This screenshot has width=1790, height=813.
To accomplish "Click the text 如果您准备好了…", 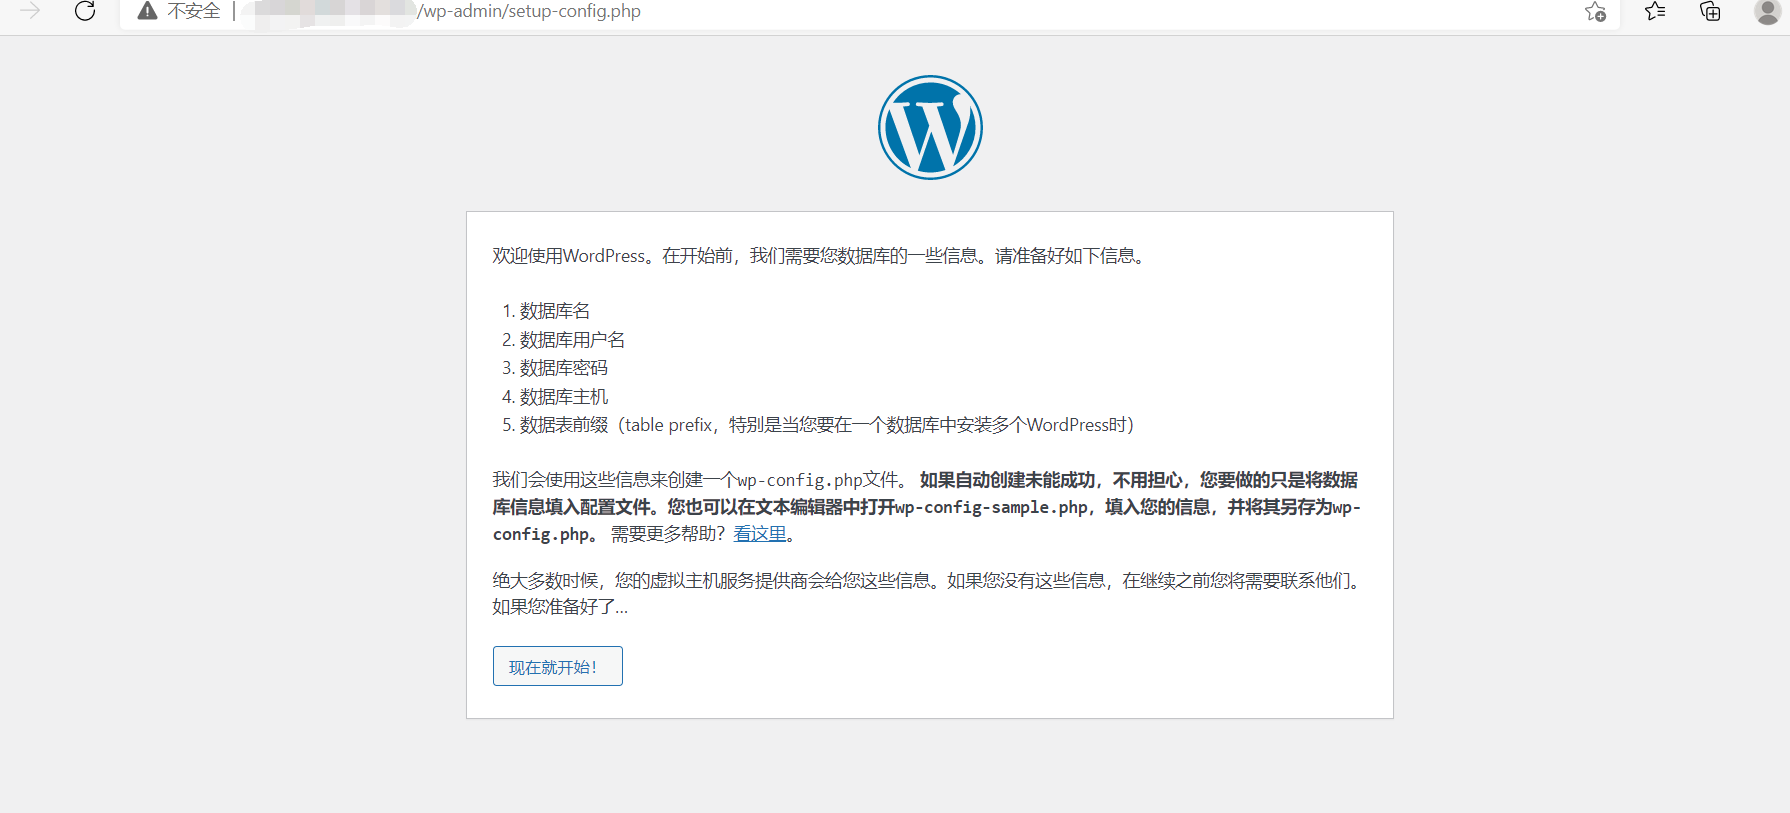I will coord(560,607).
